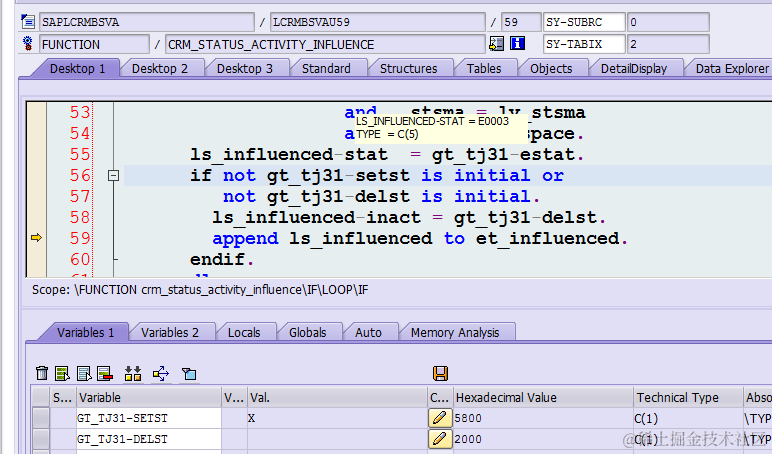Click the Variable column header
This screenshot has width=772, height=454.
149,397
